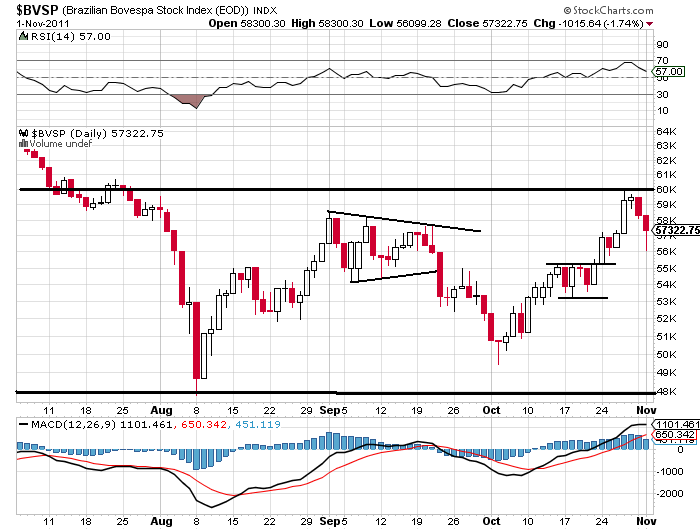Click the boxed 57.00 RSI value tag
This screenshot has width=700, height=530.
click(668, 71)
